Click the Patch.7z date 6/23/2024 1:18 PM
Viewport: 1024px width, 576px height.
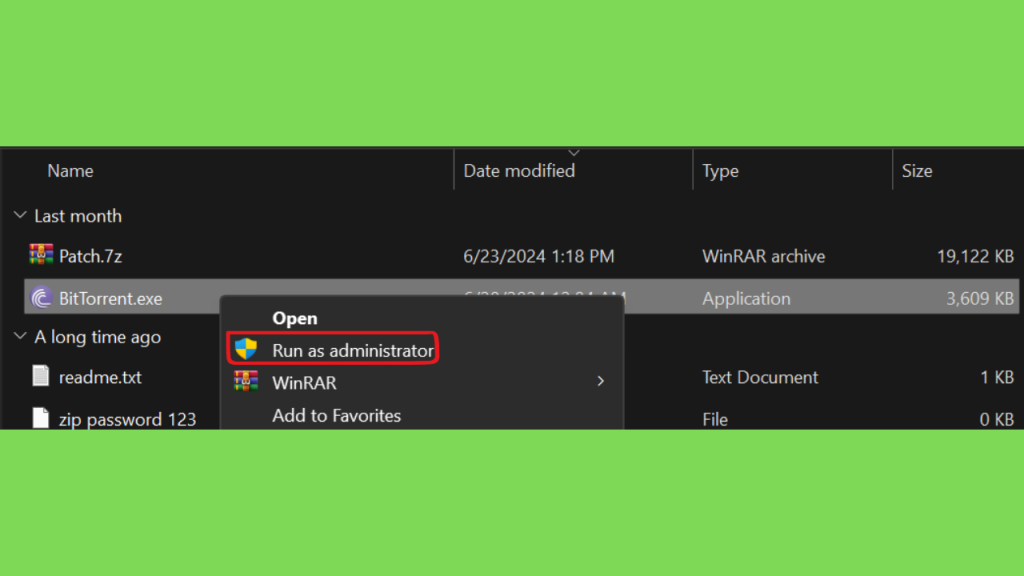click(539, 256)
